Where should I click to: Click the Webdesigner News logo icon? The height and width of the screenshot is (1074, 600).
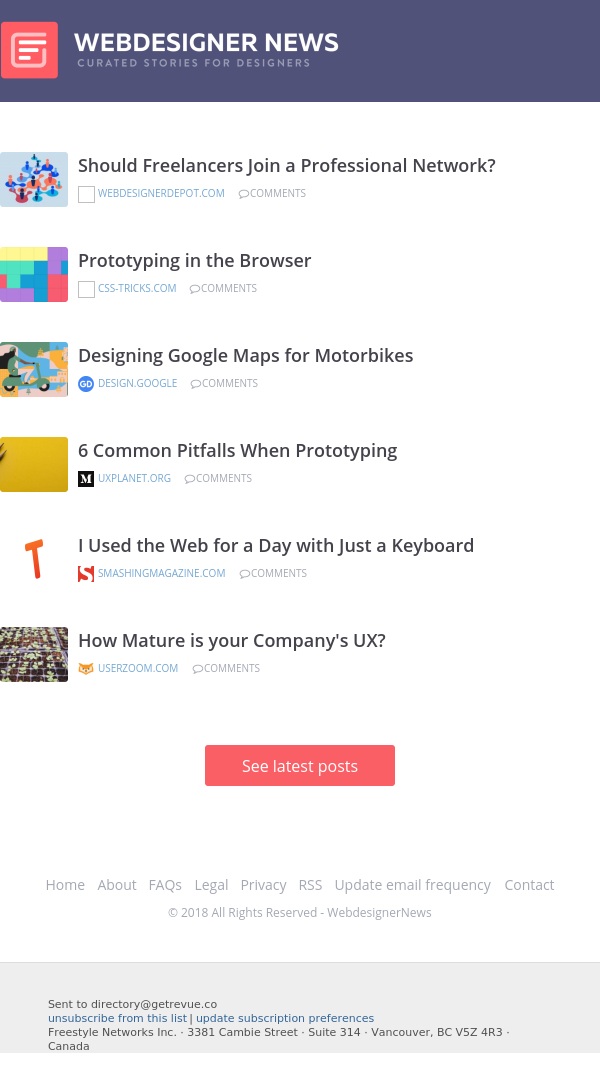(30, 50)
